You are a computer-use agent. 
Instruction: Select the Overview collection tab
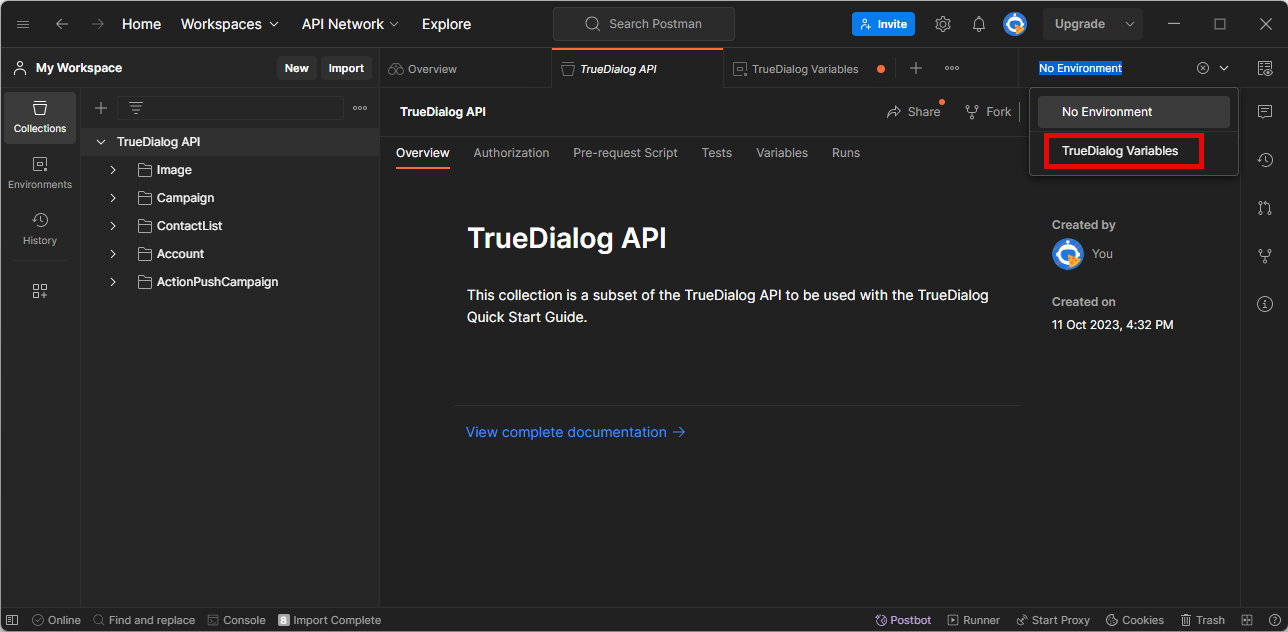[423, 153]
